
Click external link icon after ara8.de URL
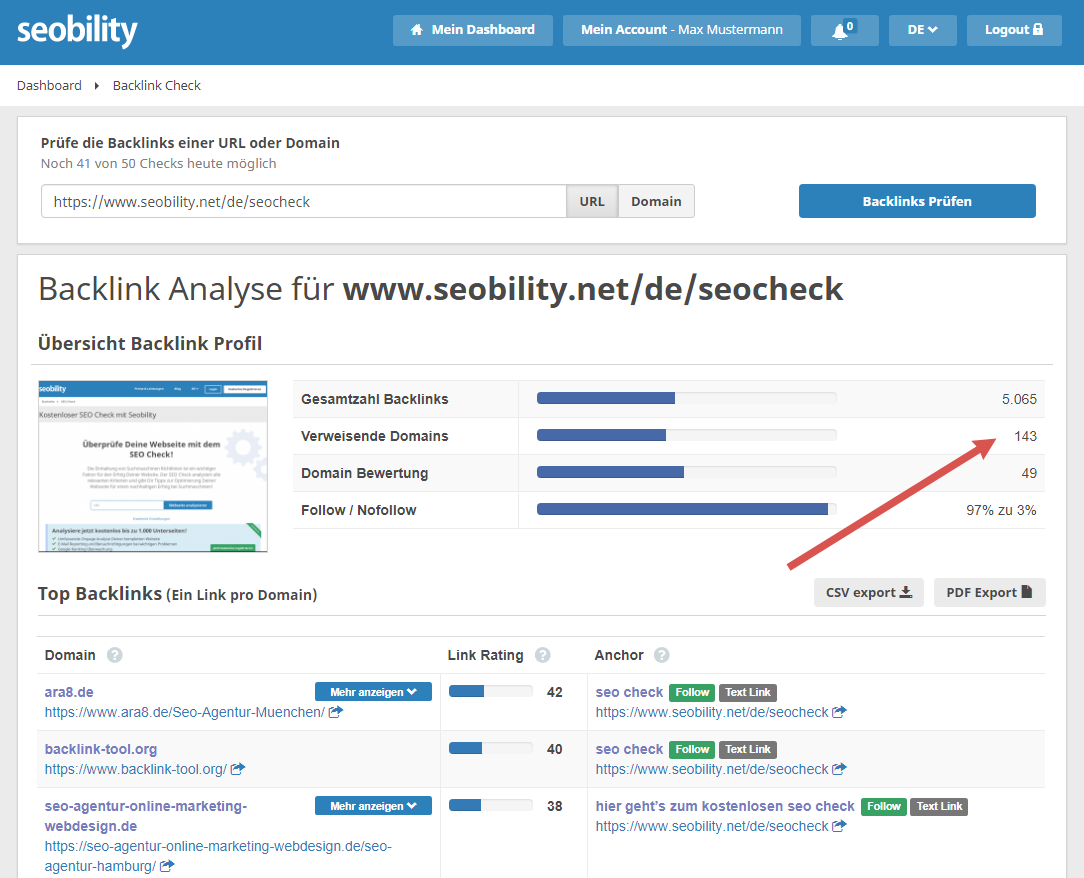point(335,712)
